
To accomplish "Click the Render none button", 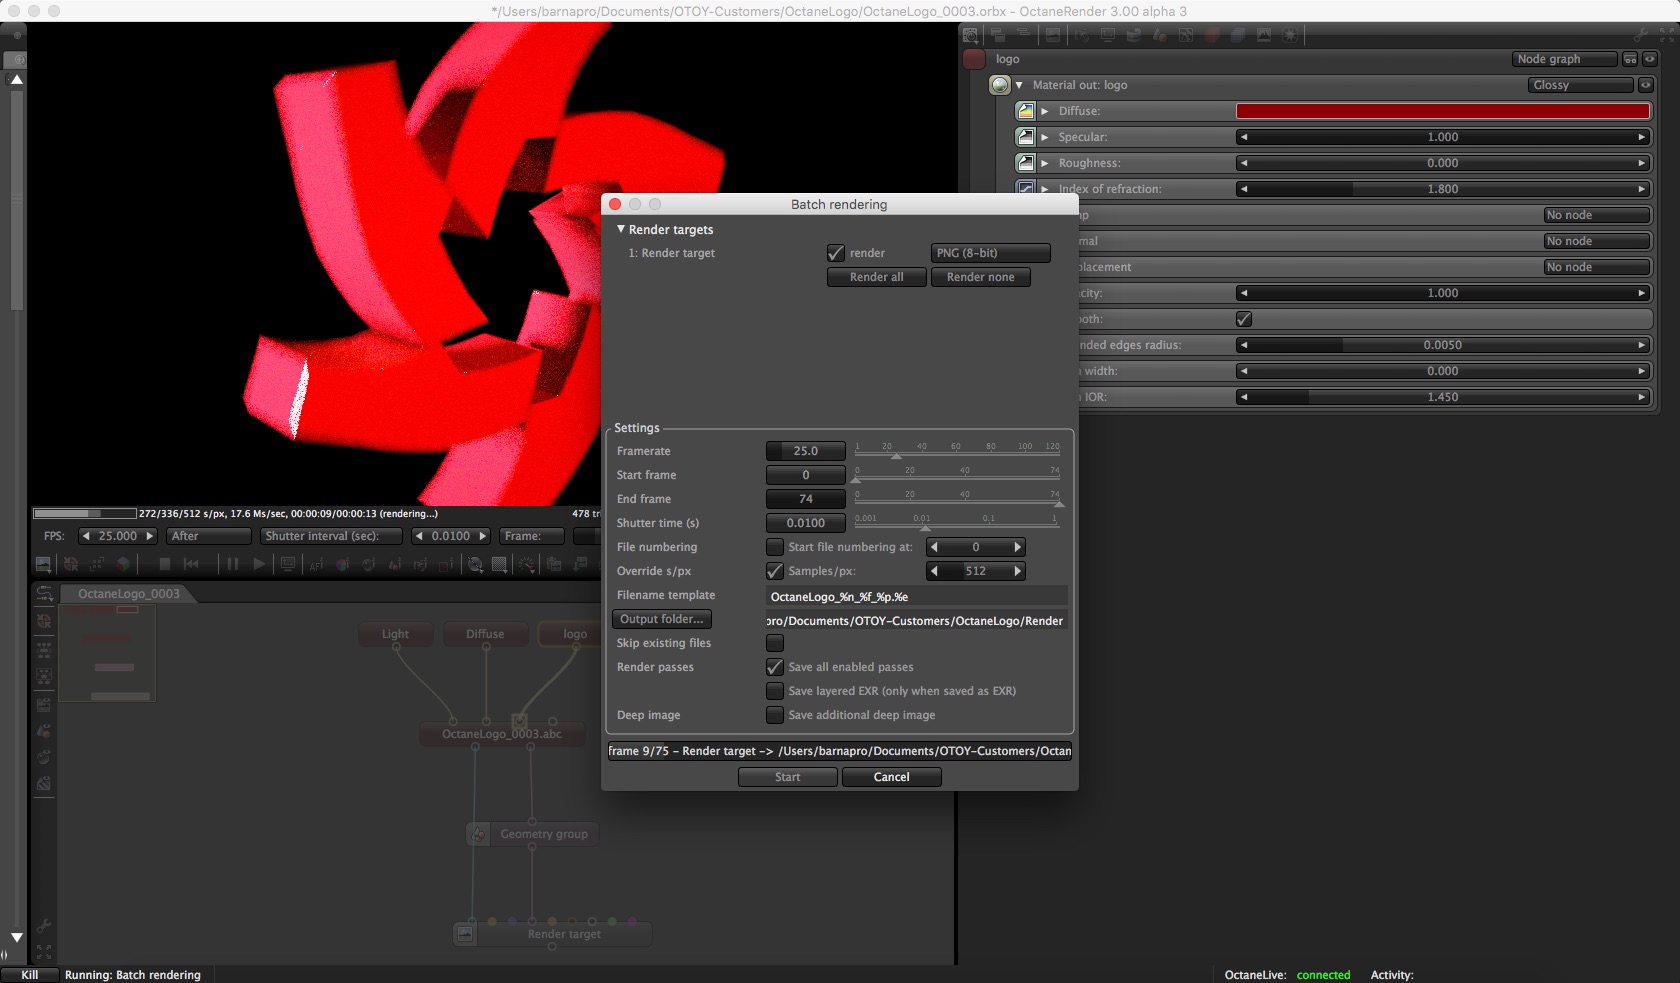I will click(981, 277).
